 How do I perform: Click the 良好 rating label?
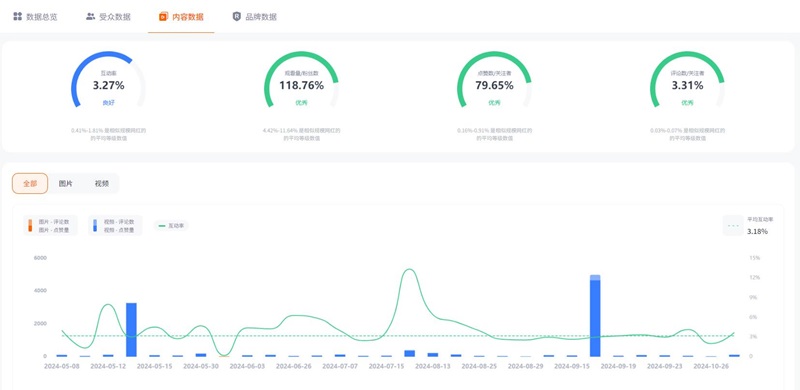click(x=108, y=103)
